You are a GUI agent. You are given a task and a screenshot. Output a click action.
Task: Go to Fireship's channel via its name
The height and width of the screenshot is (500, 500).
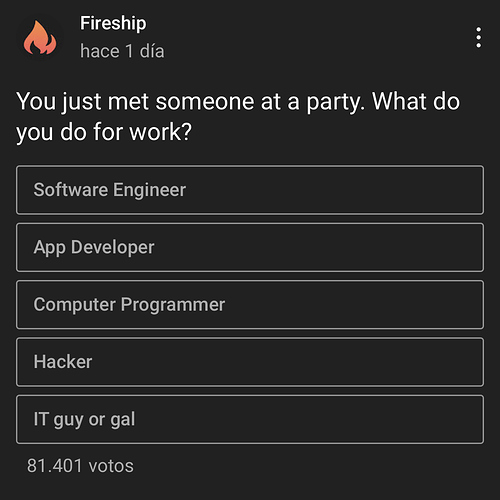(113, 24)
